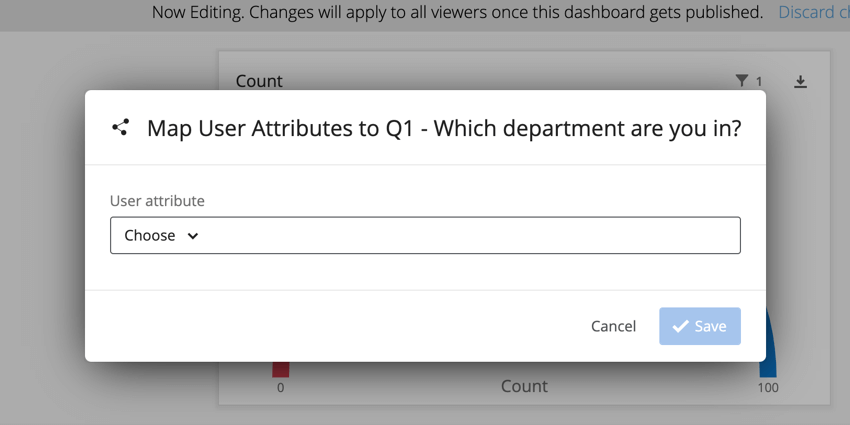The height and width of the screenshot is (425, 850).
Task: Click the chevron arrow next to Choose
Action: click(x=192, y=236)
